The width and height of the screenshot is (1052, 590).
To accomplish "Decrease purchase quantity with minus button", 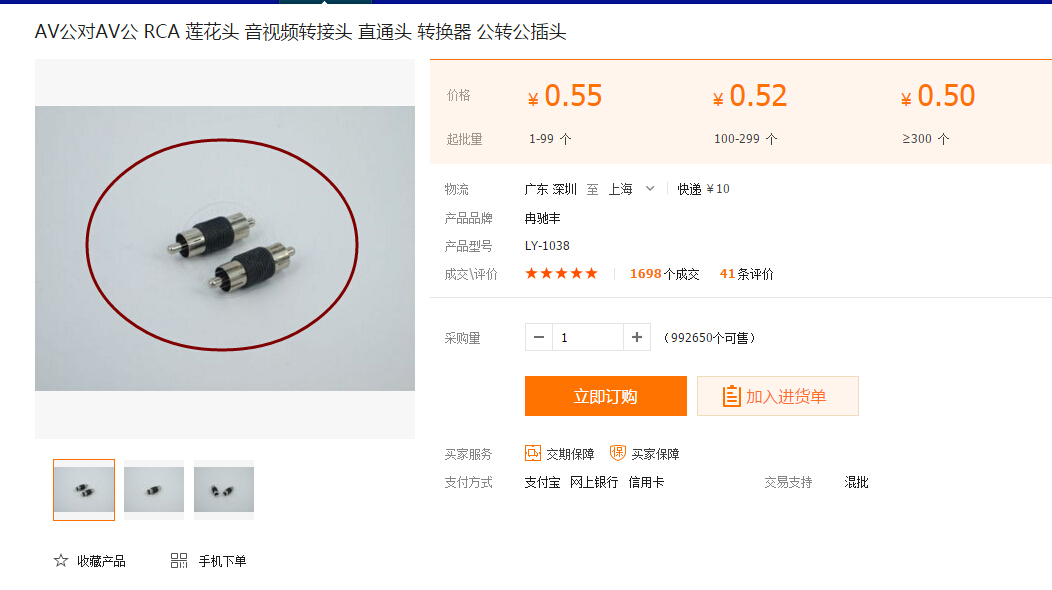I will 539,337.
